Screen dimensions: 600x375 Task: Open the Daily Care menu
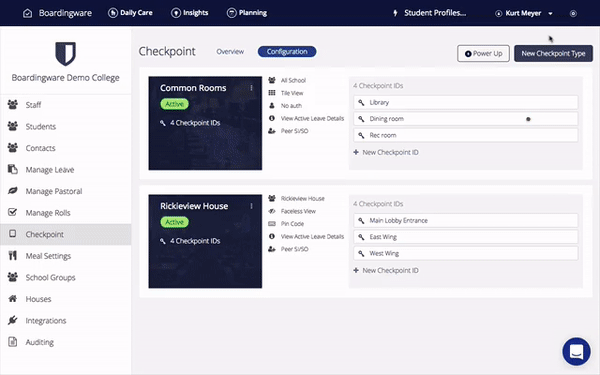click(130, 13)
